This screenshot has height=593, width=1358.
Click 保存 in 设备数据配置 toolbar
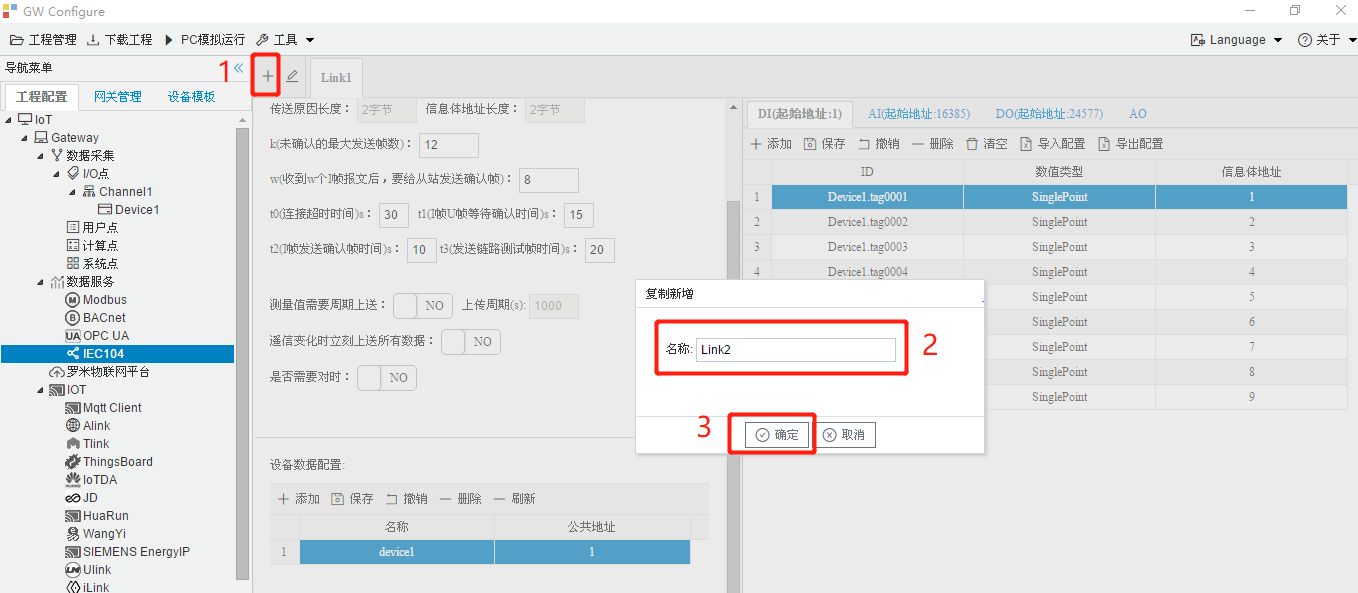[353, 499]
